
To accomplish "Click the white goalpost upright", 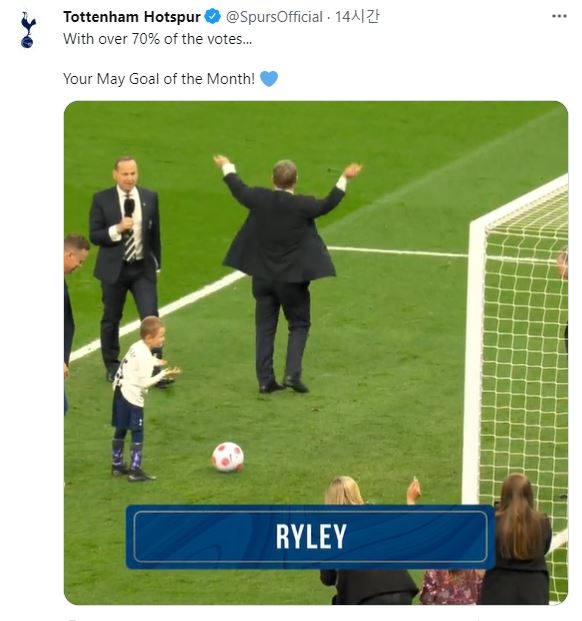I will 474,360.
